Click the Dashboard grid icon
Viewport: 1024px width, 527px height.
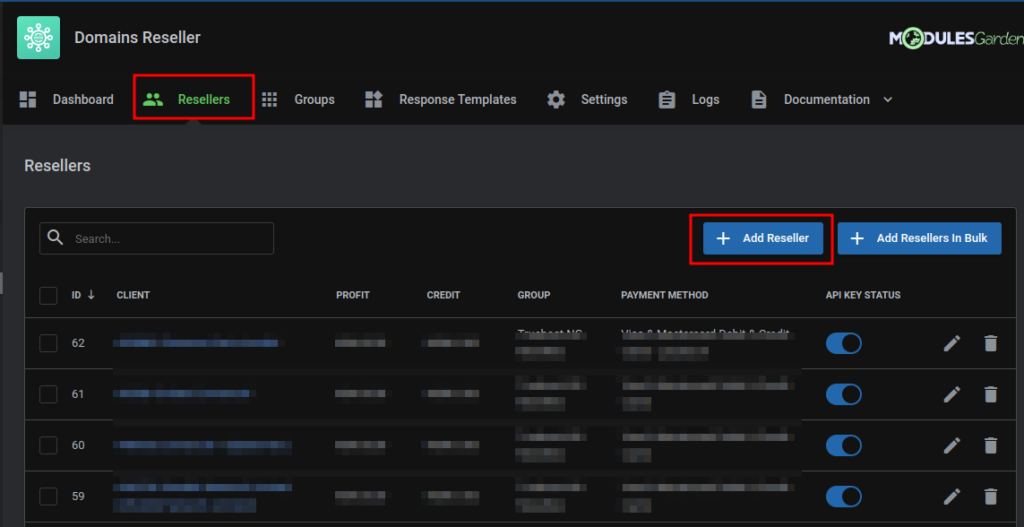[27, 100]
